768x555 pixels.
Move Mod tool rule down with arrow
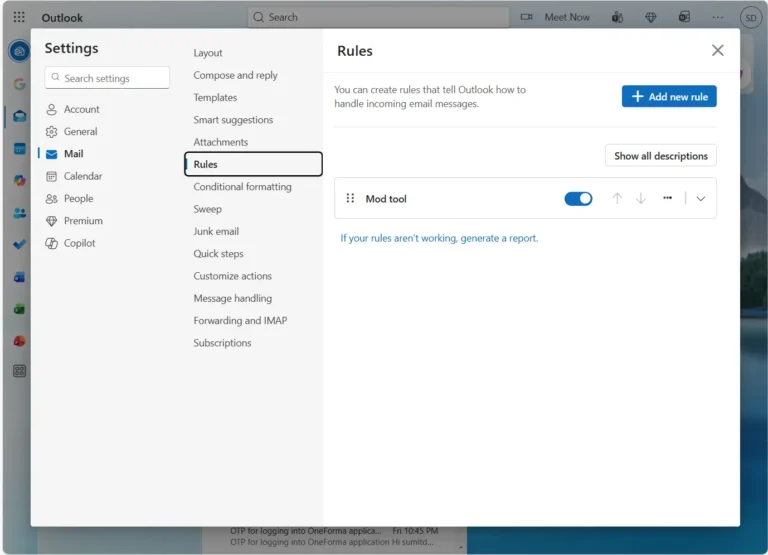click(x=641, y=199)
